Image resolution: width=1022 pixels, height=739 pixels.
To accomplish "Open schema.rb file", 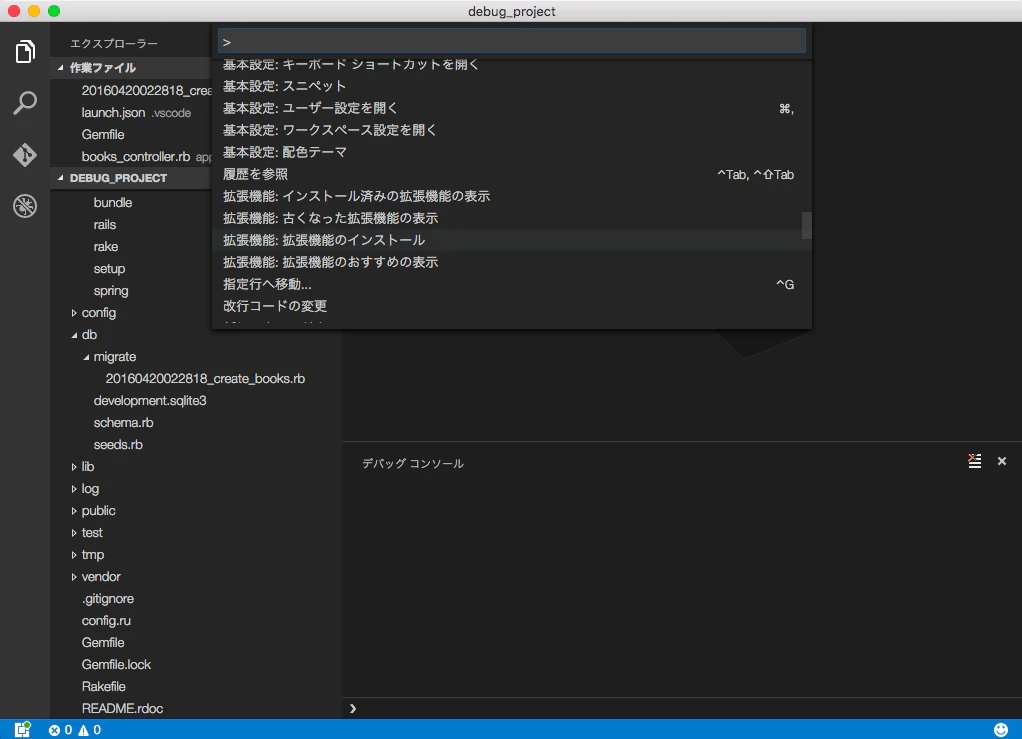I will [123, 423].
